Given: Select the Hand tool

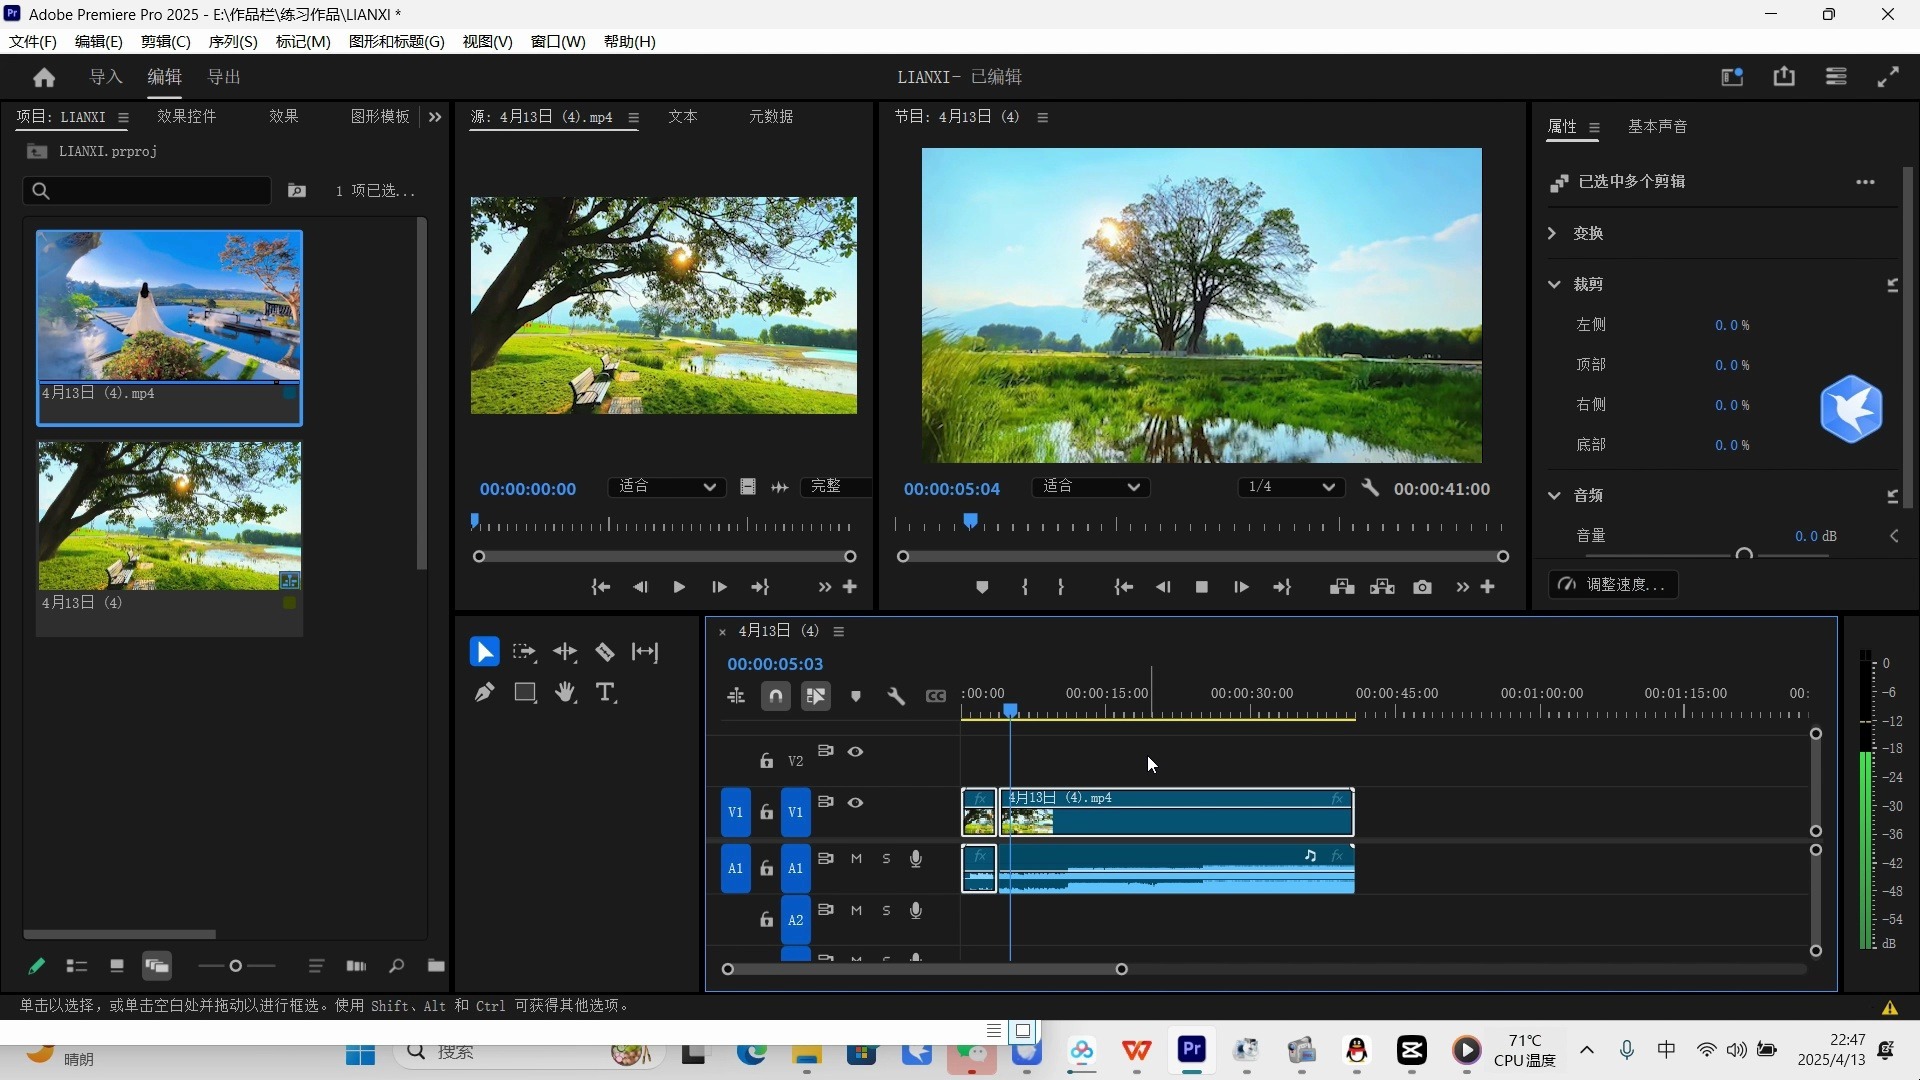Looking at the screenshot, I should pyautogui.click(x=565, y=692).
